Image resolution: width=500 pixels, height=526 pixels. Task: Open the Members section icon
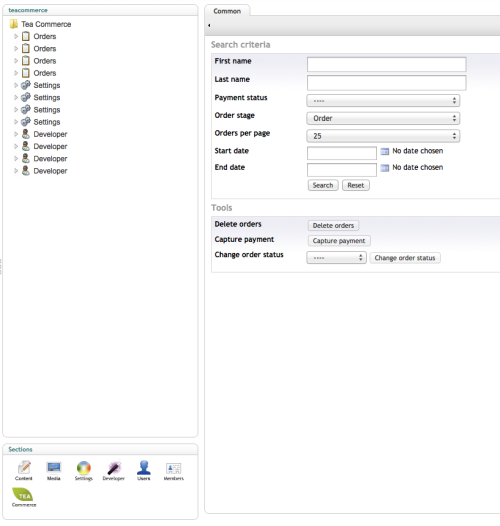pos(173,468)
